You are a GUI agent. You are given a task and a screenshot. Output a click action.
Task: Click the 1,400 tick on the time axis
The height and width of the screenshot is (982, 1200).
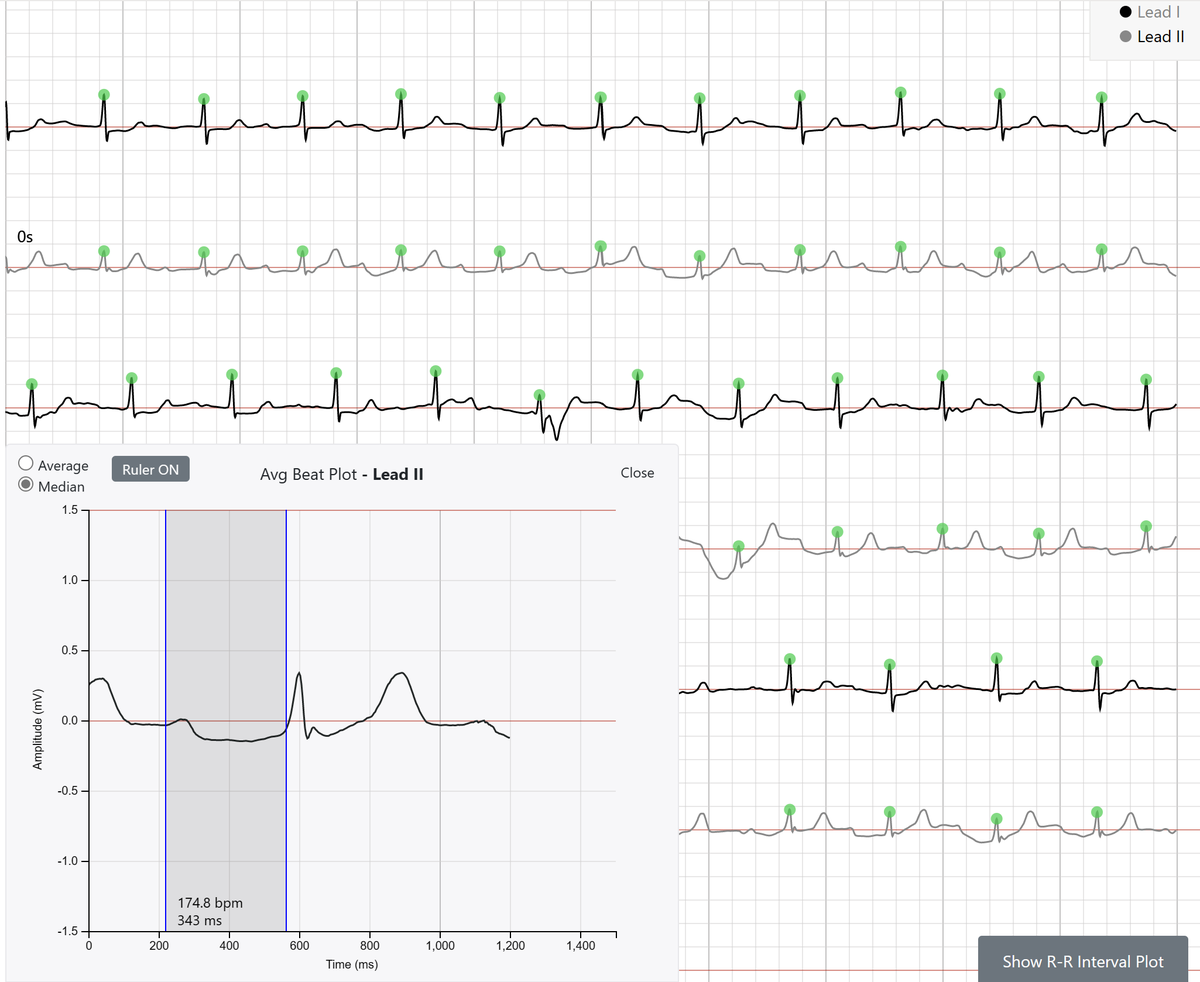(x=580, y=945)
